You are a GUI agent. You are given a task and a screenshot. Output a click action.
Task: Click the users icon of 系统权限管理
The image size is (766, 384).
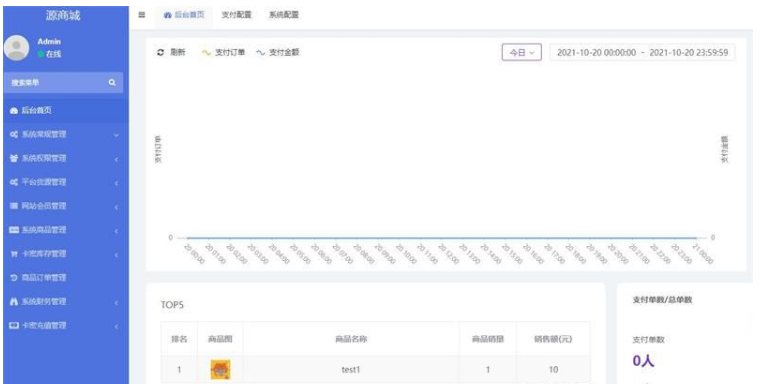[x=14, y=158]
